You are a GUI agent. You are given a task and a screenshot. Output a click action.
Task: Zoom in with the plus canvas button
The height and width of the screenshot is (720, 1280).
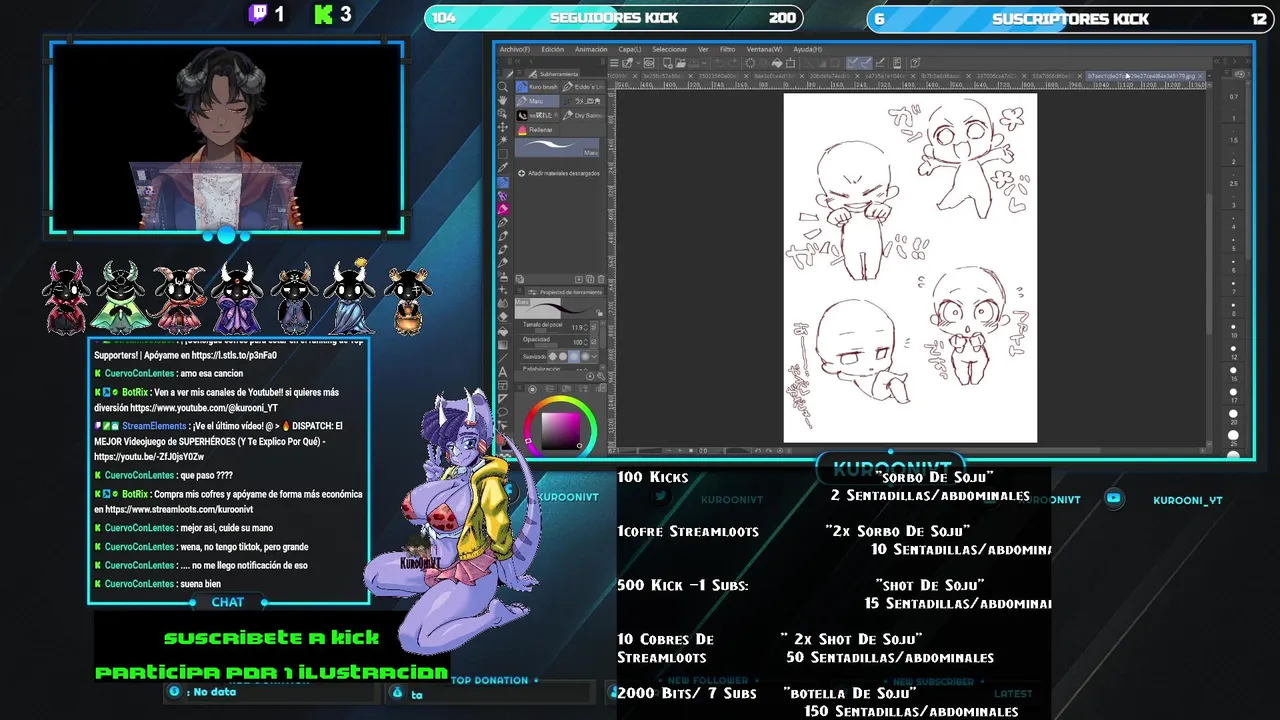[680, 451]
